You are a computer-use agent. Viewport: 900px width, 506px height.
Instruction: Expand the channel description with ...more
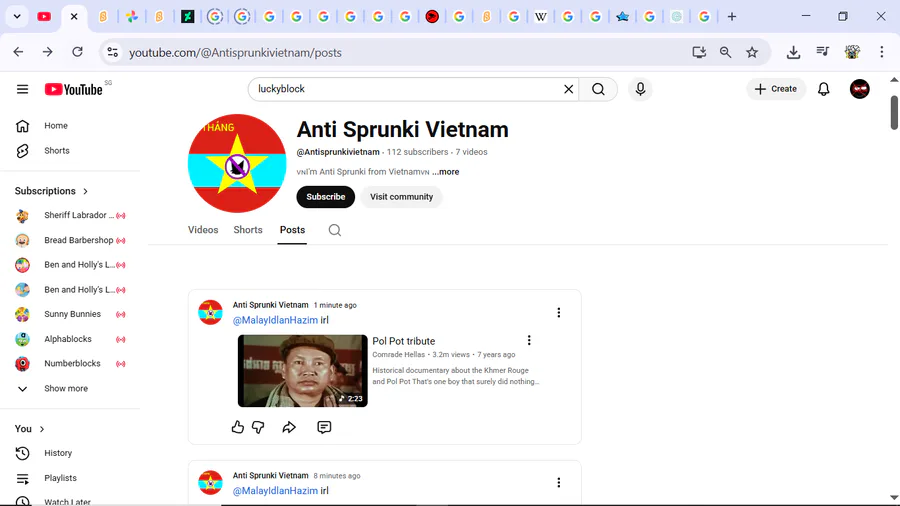pyautogui.click(x=446, y=172)
